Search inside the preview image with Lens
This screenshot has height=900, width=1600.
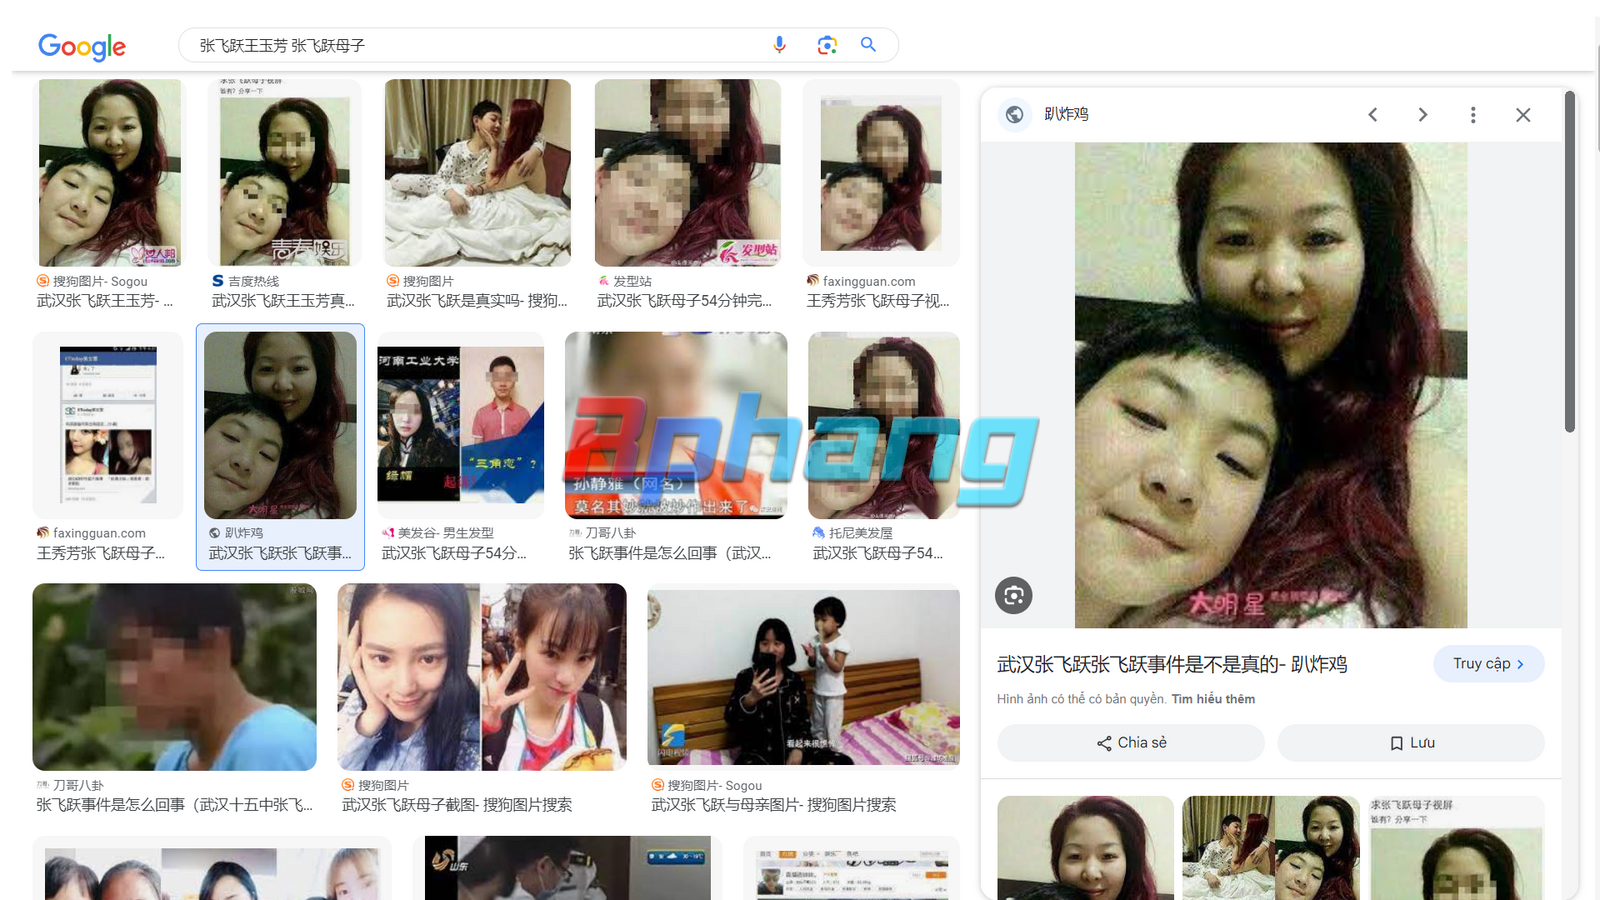coord(1014,596)
